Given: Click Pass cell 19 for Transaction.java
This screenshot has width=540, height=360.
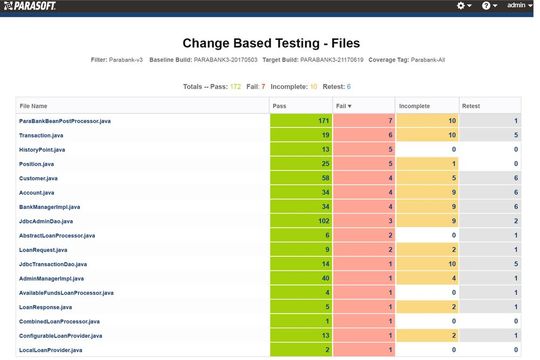Looking at the screenshot, I should pyautogui.click(x=301, y=135).
